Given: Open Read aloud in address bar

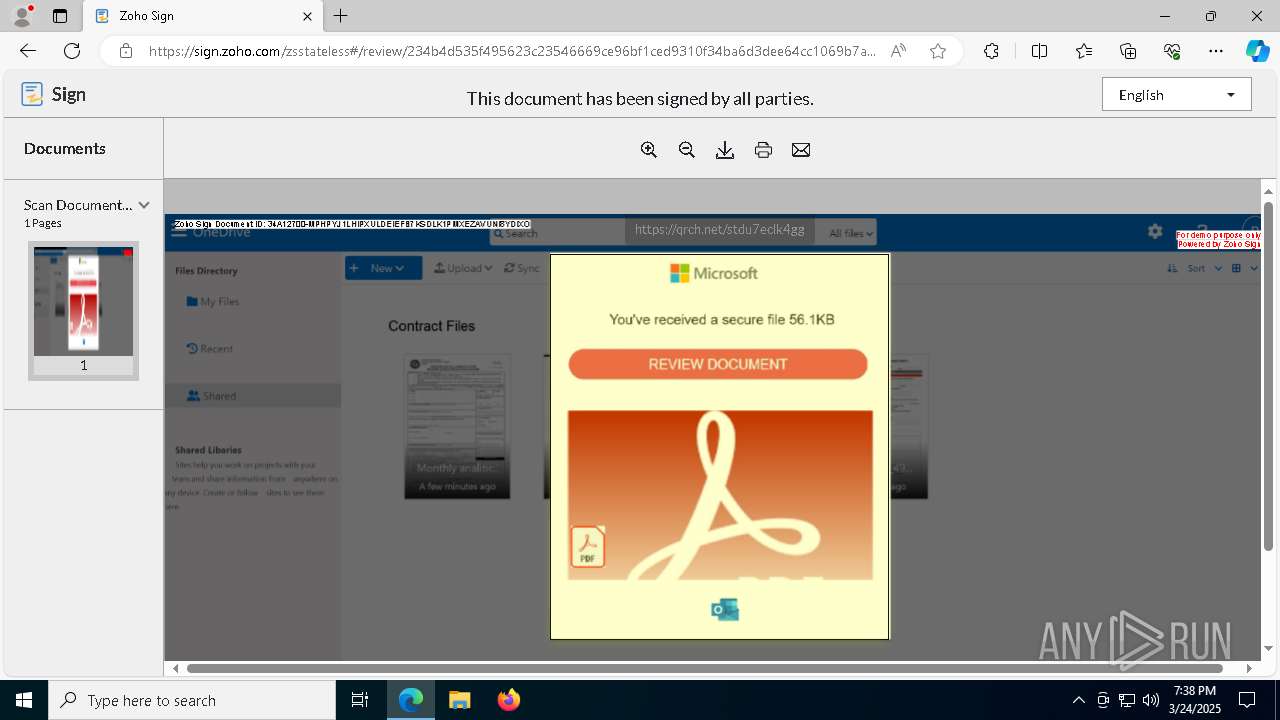Looking at the screenshot, I should click(x=898, y=51).
